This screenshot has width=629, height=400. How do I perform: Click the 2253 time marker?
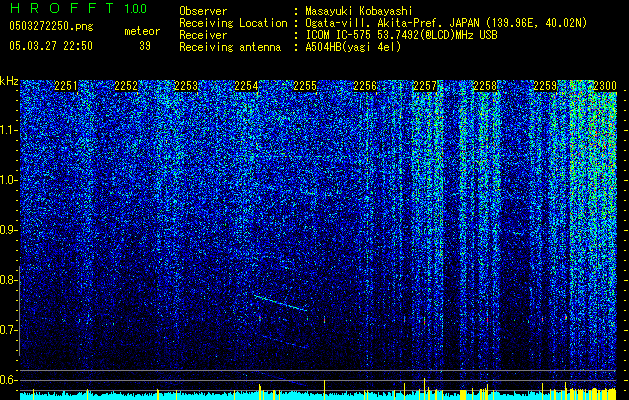(186, 86)
